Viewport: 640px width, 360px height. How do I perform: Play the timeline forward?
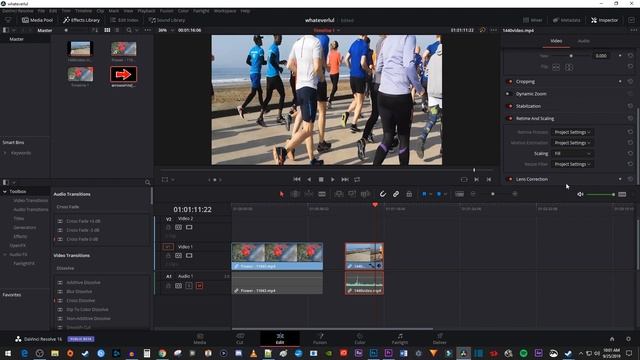(333, 180)
